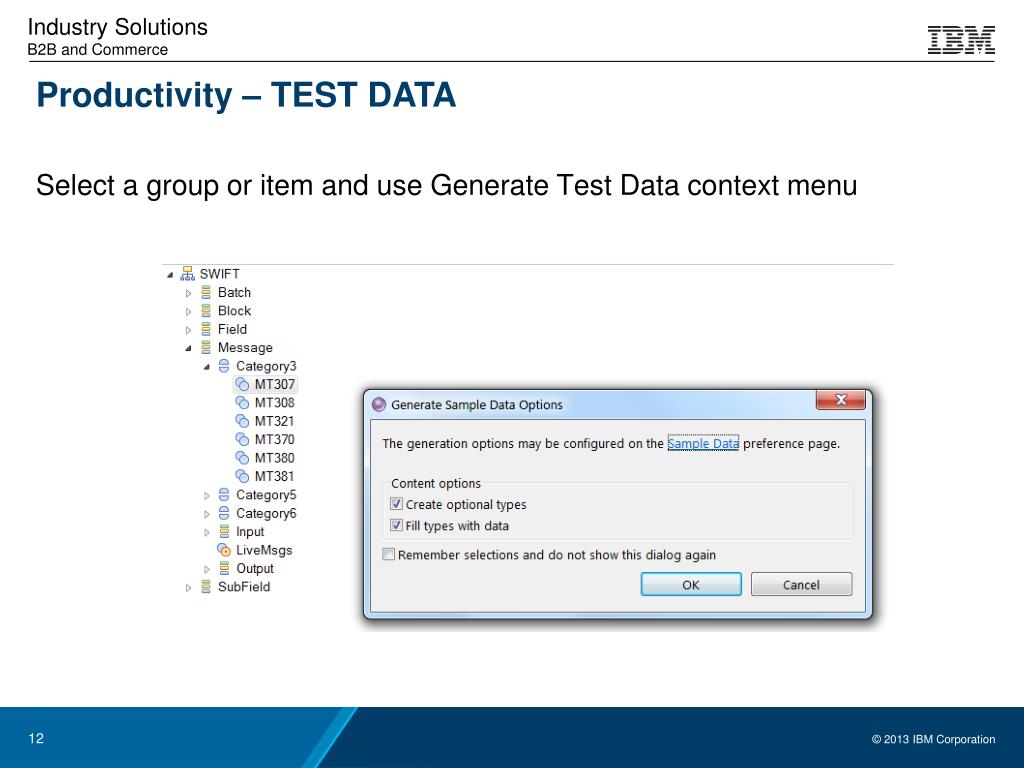Expand the Category5 node
The height and width of the screenshot is (768, 1024).
(207, 495)
